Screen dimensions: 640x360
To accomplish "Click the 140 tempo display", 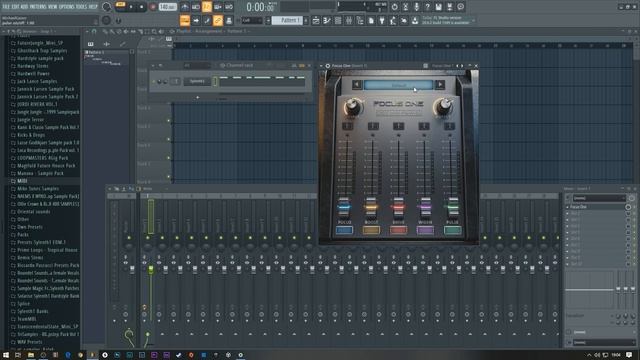I will click(x=167, y=7).
